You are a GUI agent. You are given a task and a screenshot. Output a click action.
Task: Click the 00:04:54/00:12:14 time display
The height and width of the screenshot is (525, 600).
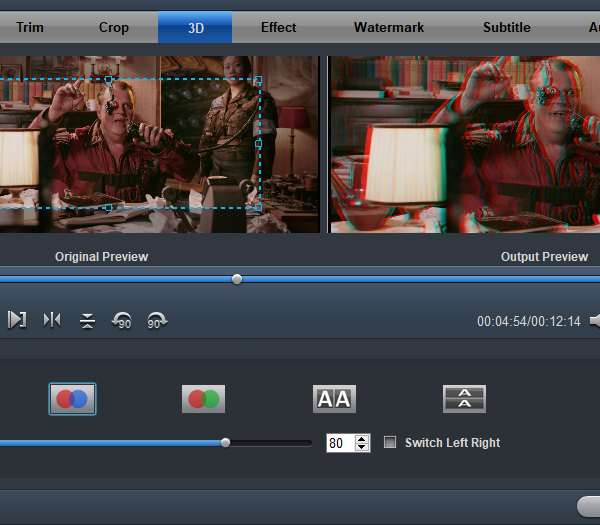[x=528, y=321]
